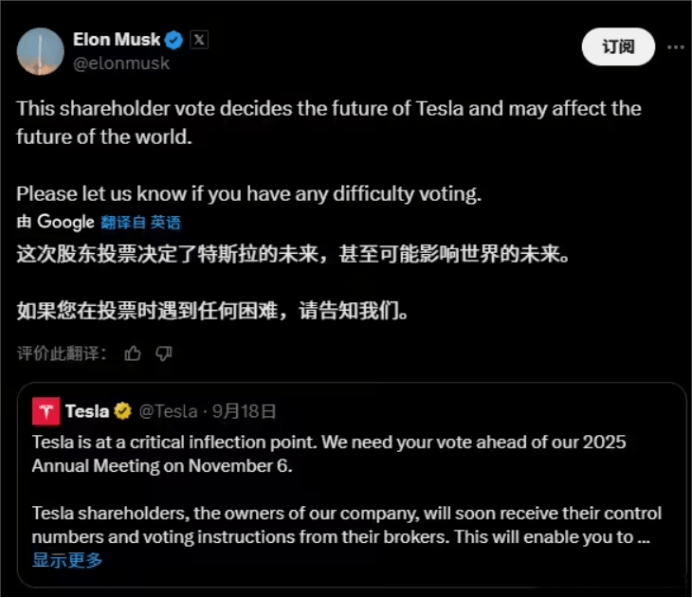Click the gold verified badge next to Tesla
This screenshot has height=598, width=692.
123,411
